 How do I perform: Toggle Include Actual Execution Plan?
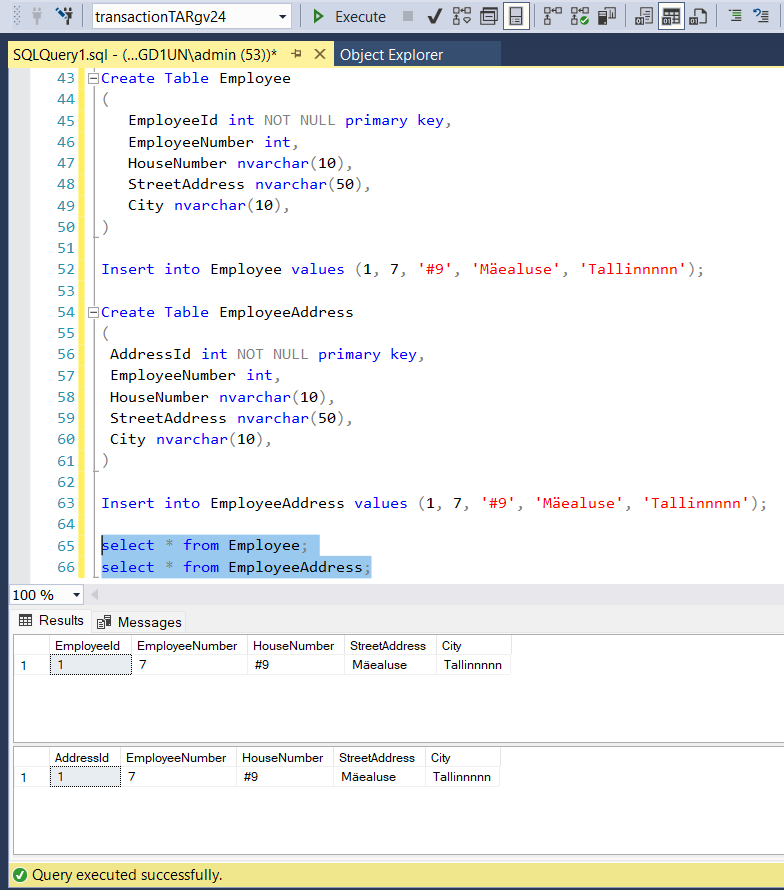tap(552, 16)
